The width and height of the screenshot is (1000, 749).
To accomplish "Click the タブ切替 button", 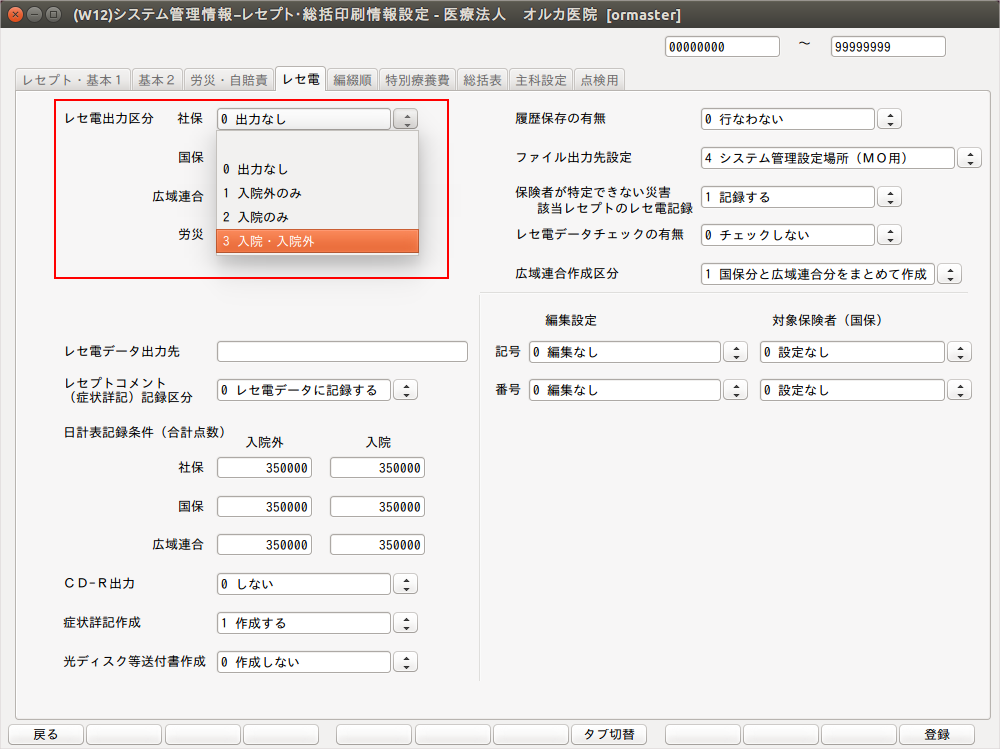I will tap(609, 734).
